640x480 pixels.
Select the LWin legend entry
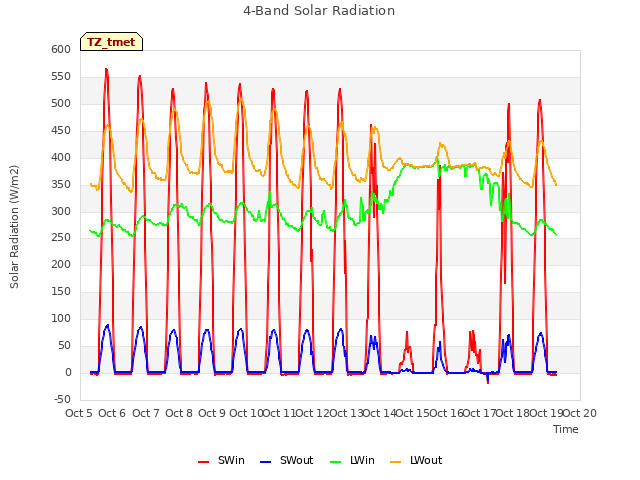(352, 460)
